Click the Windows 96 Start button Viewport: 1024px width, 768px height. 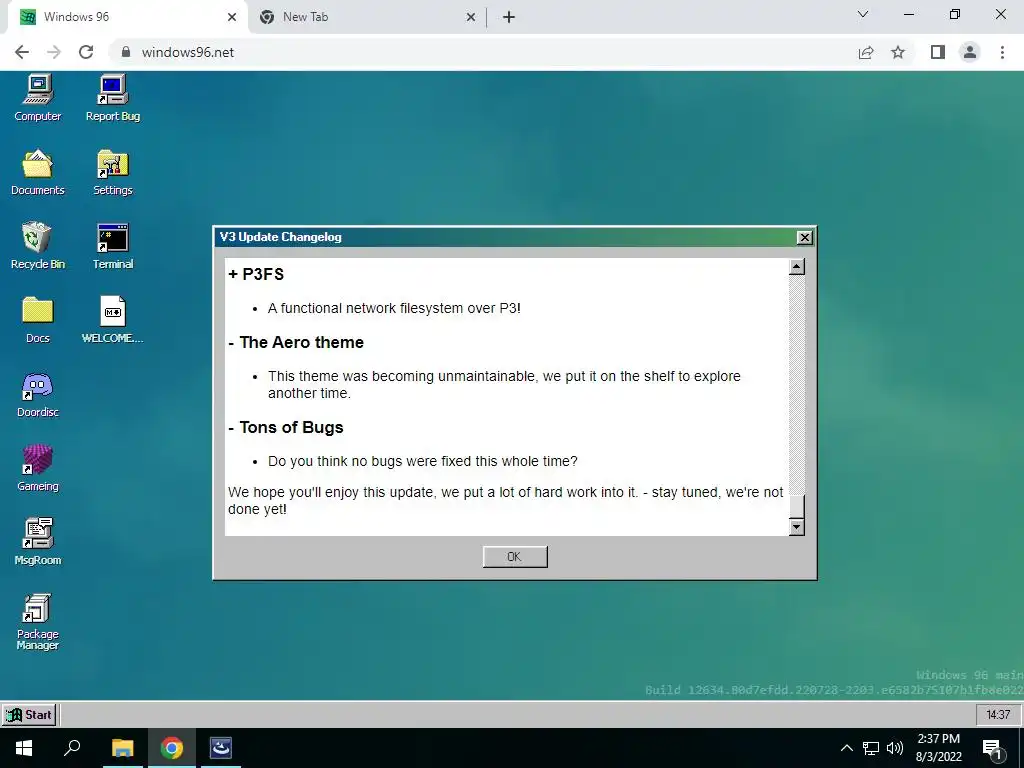pos(29,714)
